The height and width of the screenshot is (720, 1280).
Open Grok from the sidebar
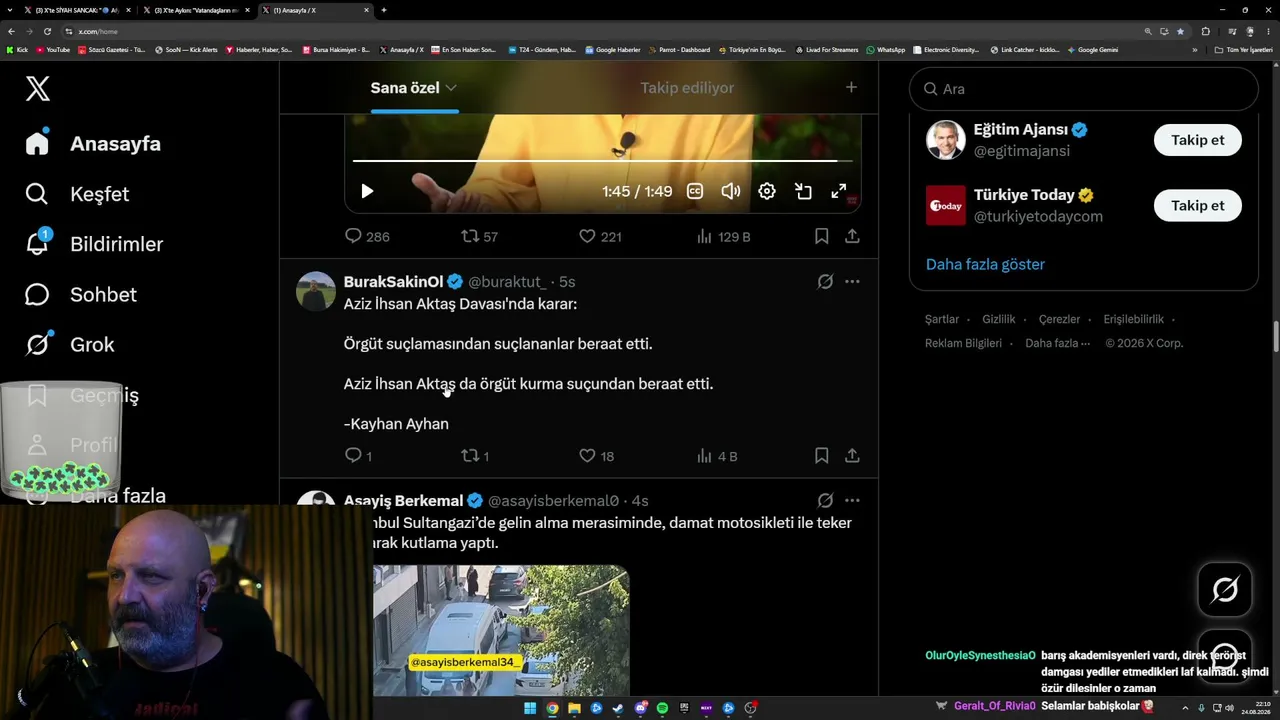(69, 344)
